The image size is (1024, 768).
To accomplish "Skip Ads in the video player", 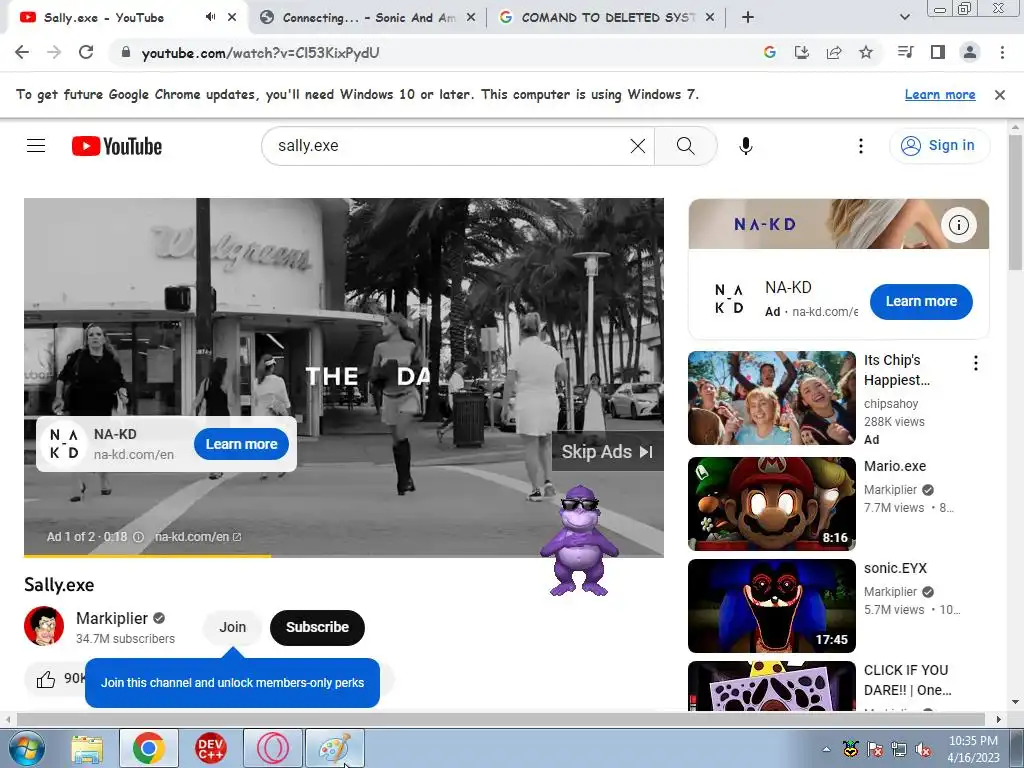I will pos(607,451).
